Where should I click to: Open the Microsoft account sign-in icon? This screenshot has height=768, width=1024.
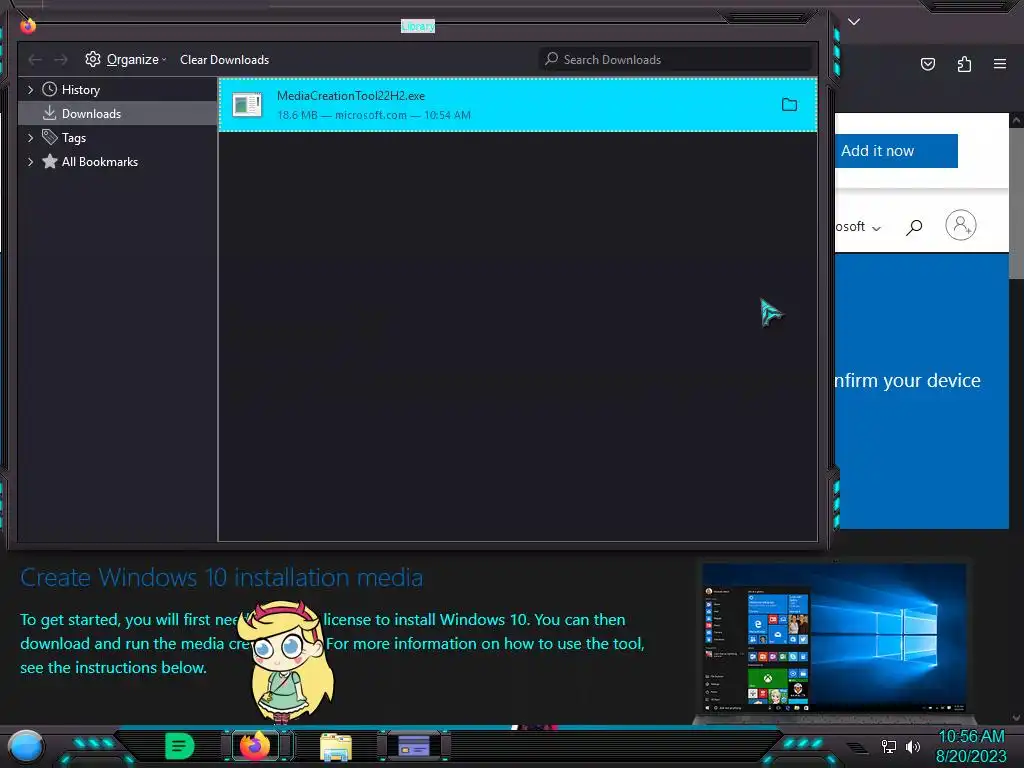click(x=960, y=225)
